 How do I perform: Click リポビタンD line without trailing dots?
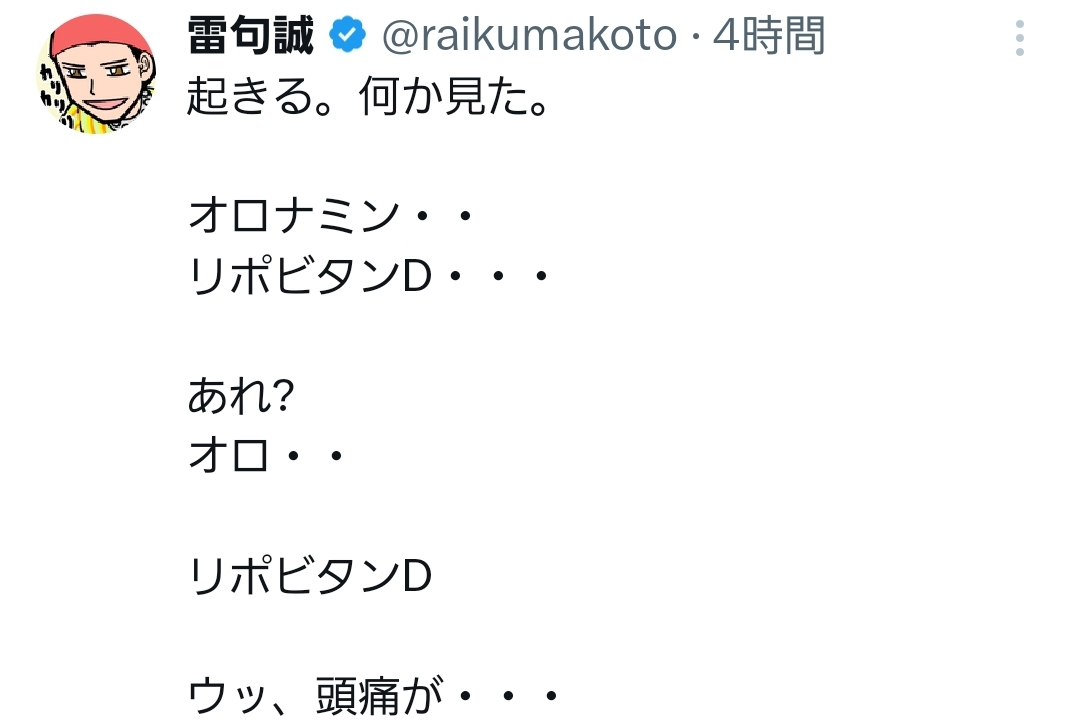[x=310, y=577]
